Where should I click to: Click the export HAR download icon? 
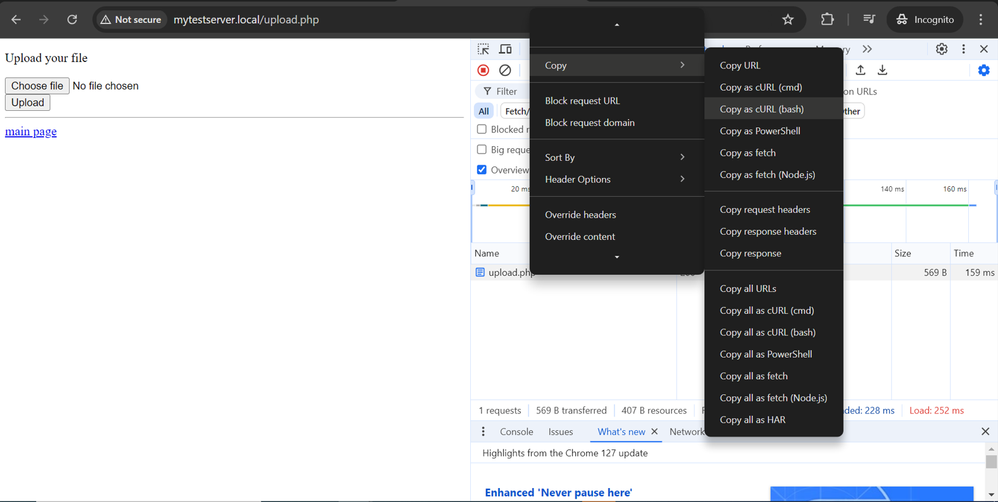pyautogui.click(x=882, y=70)
